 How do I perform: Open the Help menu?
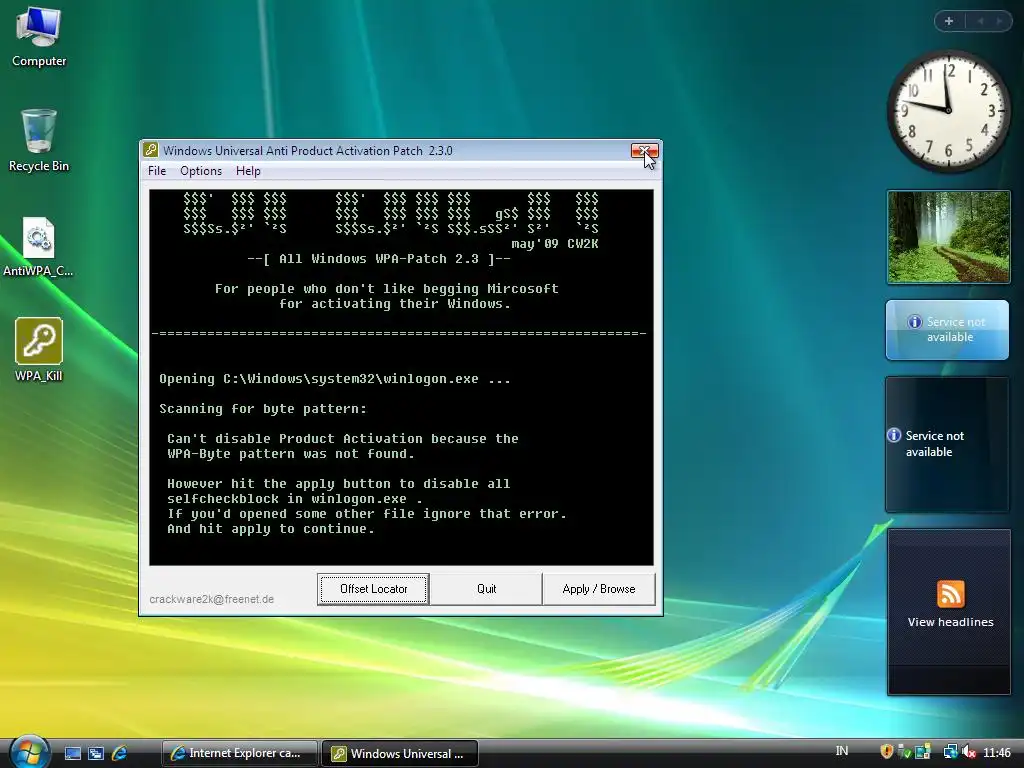(x=248, y=171)
